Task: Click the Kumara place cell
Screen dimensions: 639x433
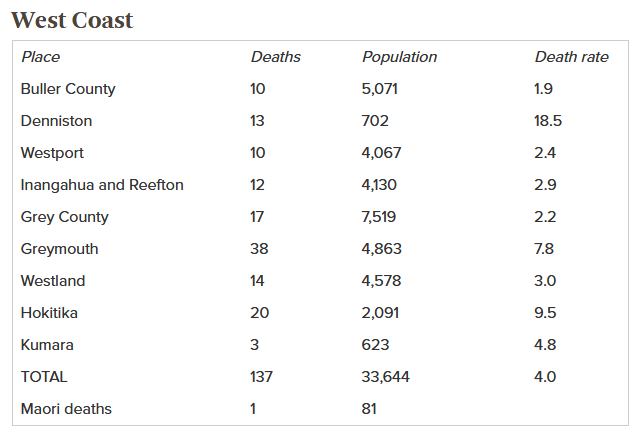Action: 47,345
